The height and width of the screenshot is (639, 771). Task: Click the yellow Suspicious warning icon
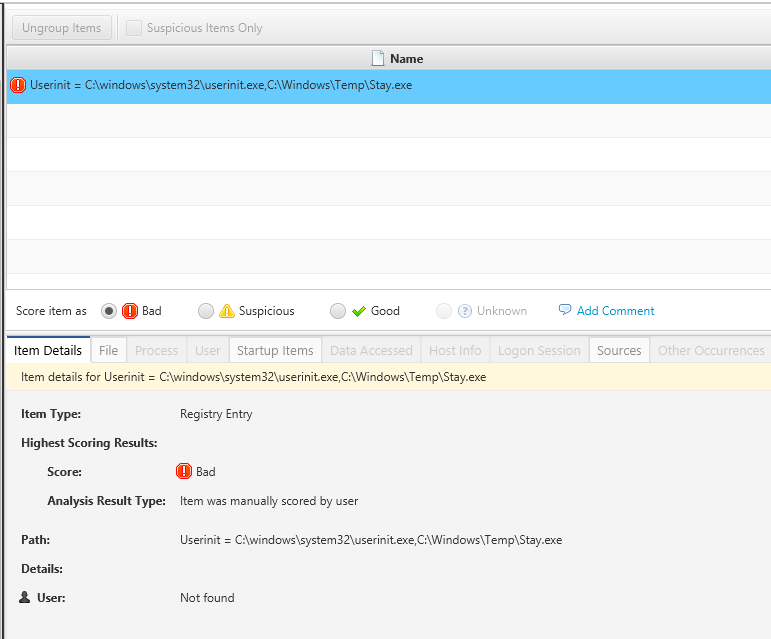pyautogui.click(x=227, y=311)
